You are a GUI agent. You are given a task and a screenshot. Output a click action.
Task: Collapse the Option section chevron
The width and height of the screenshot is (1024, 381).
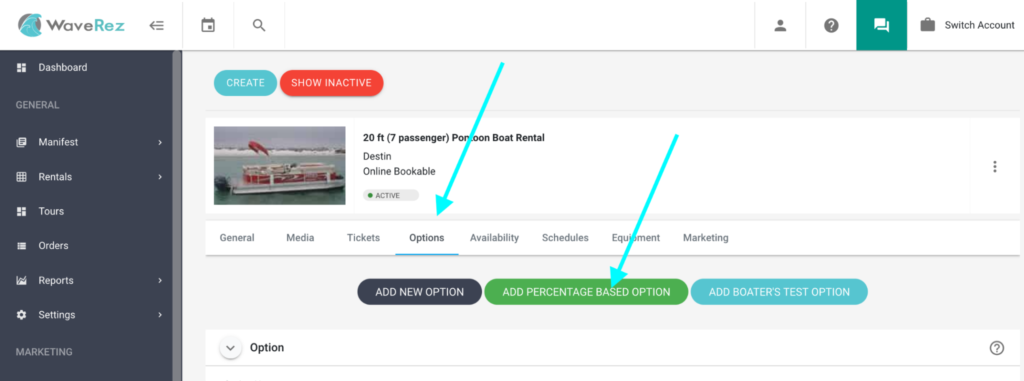[x=230, y=348]
